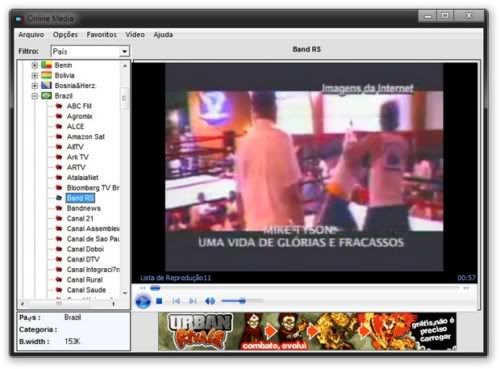Image resolution: width=500 pixels, height=369 pixels.
Task: Select the Canal Rural channel
Action: coord(85,280)
